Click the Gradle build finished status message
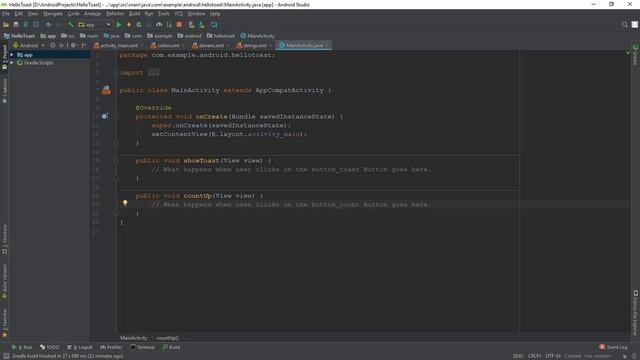Image resolution: width=640 pixels, height=360 pixels. point(67,356)
